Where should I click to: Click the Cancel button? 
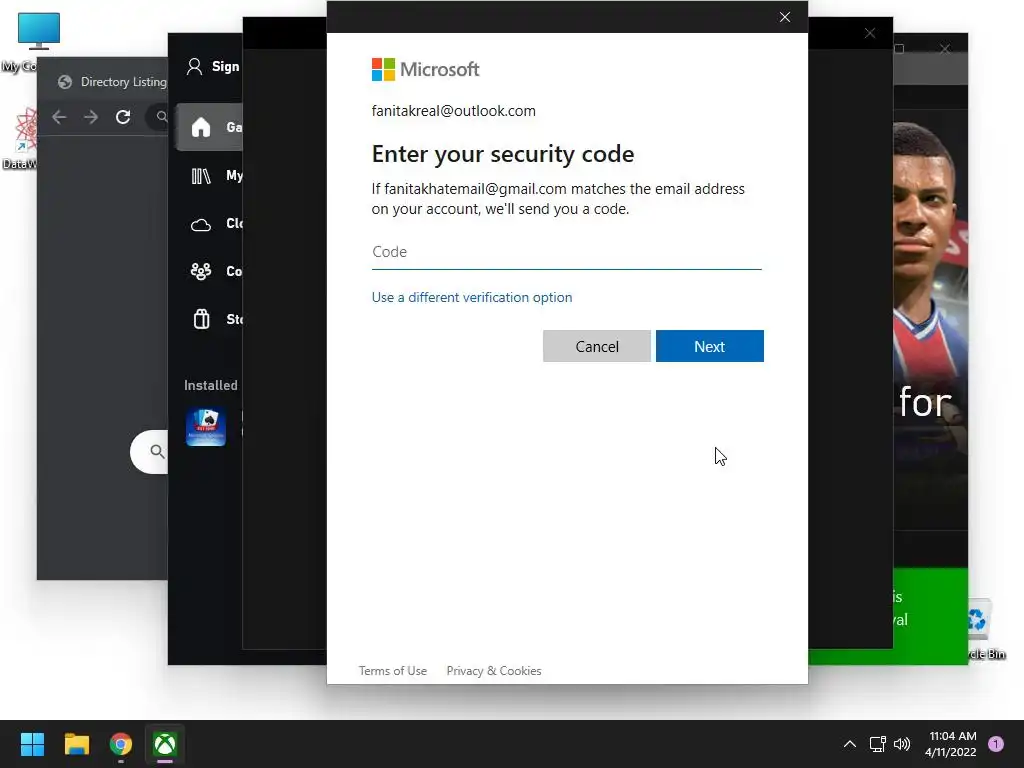[596, 346]
